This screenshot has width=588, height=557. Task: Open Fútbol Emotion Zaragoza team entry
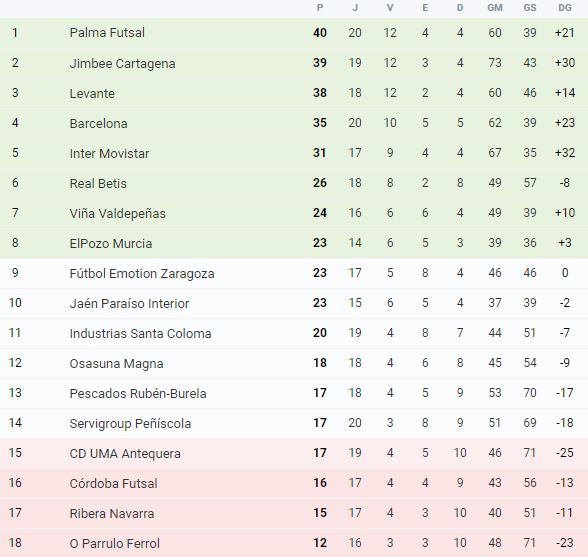pyautogui.click(x=142, y=273)
